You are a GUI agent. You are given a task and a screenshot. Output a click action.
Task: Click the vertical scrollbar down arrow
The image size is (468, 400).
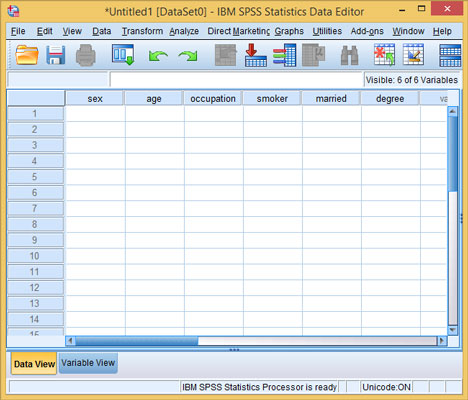[x=452, y=330]
